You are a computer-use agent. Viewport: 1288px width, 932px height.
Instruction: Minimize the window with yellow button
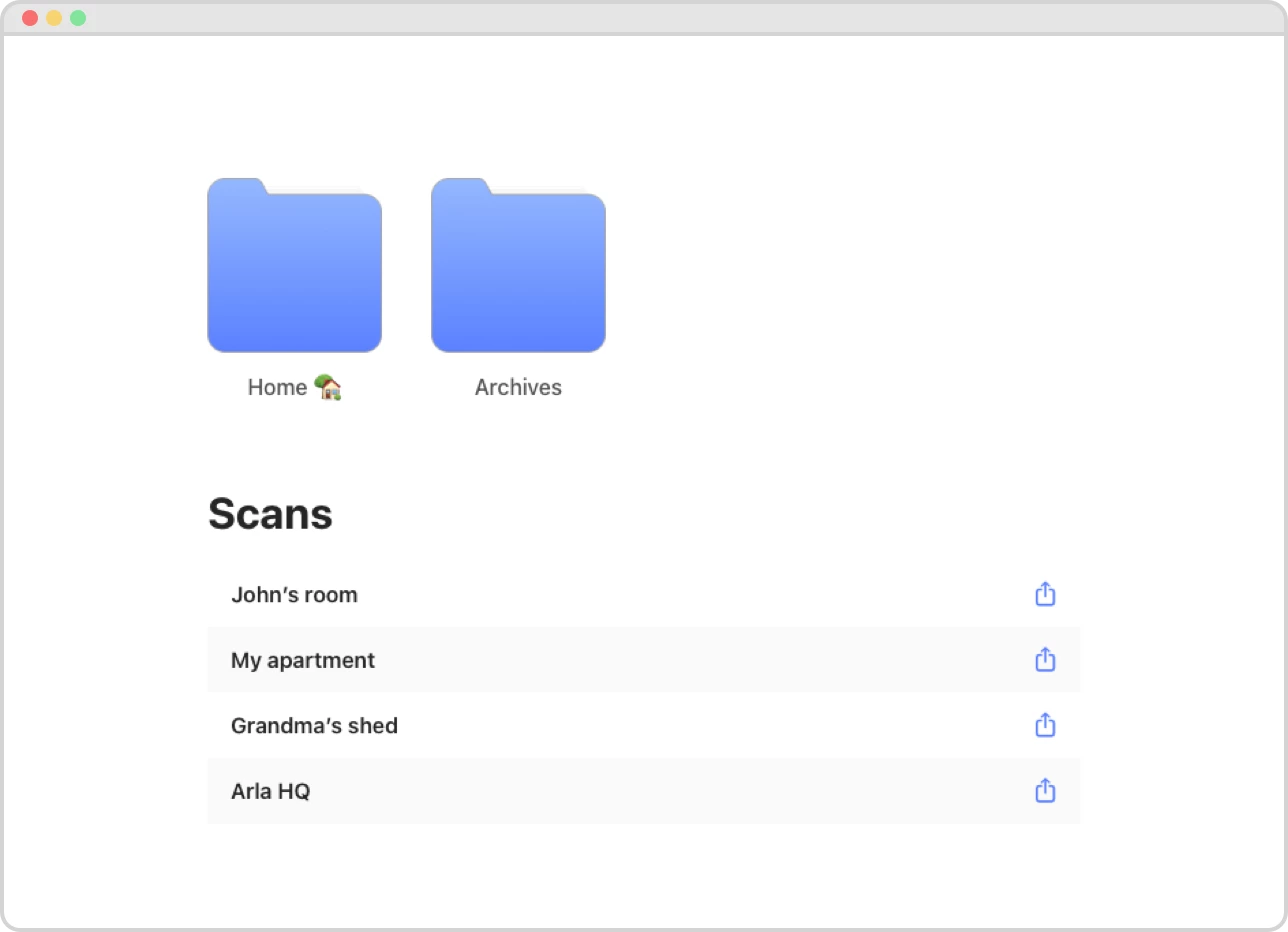pos(54,18)
